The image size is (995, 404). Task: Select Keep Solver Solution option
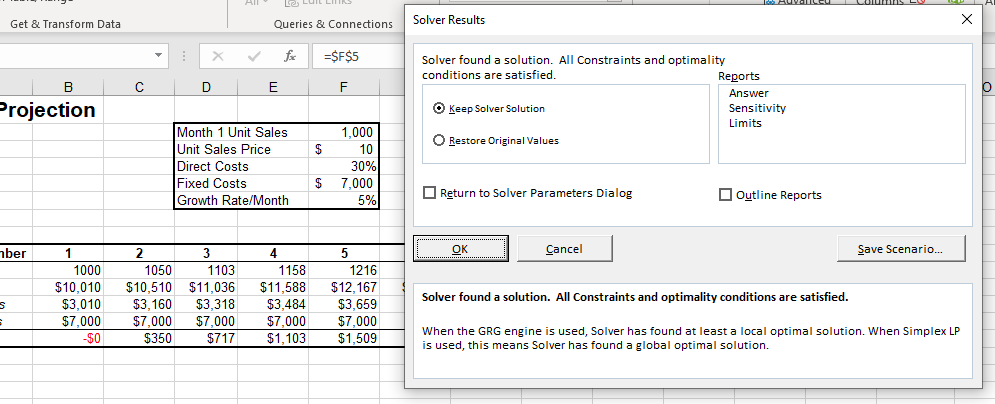439,108
